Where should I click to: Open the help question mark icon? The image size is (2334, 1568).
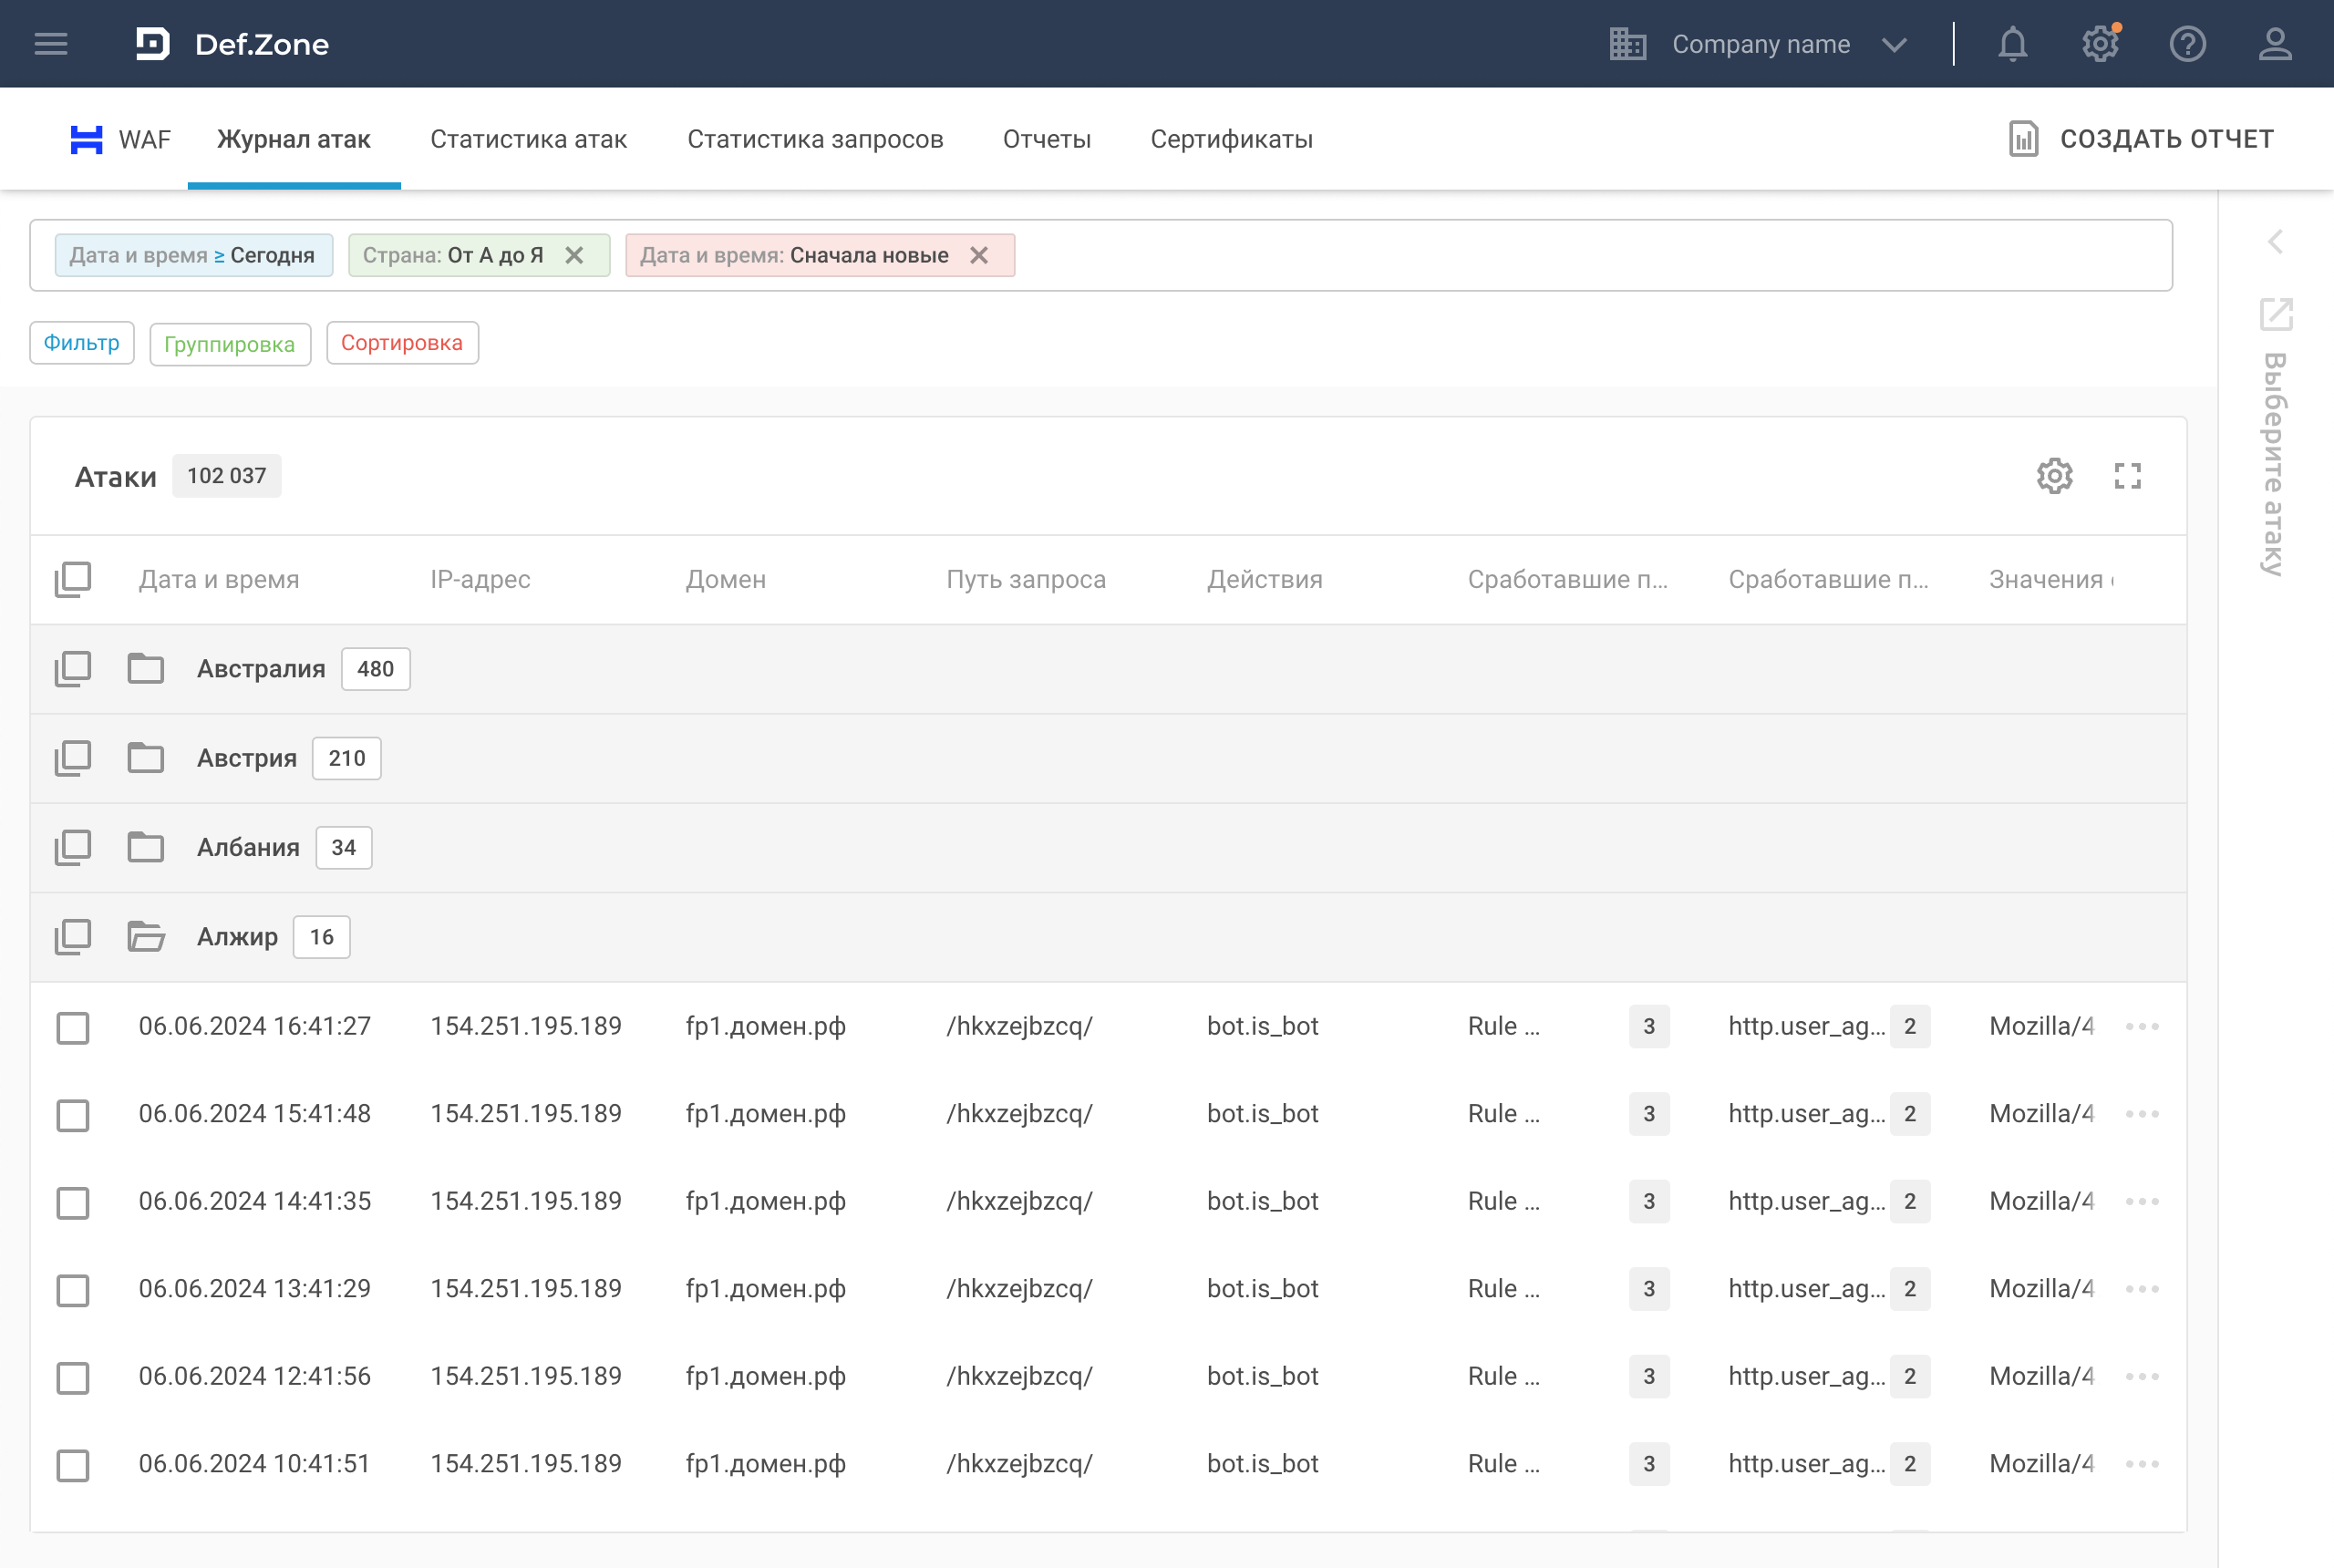[x=2187, y=44]
